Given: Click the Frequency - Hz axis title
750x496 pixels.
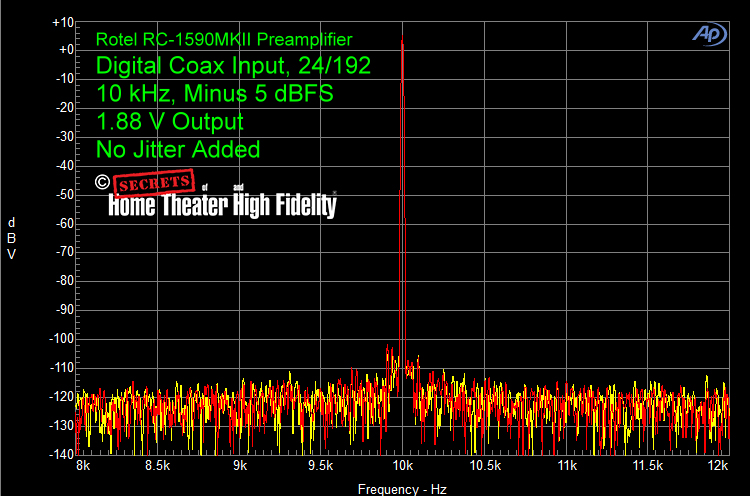Looking at the screenshot, I should [401, 488].
